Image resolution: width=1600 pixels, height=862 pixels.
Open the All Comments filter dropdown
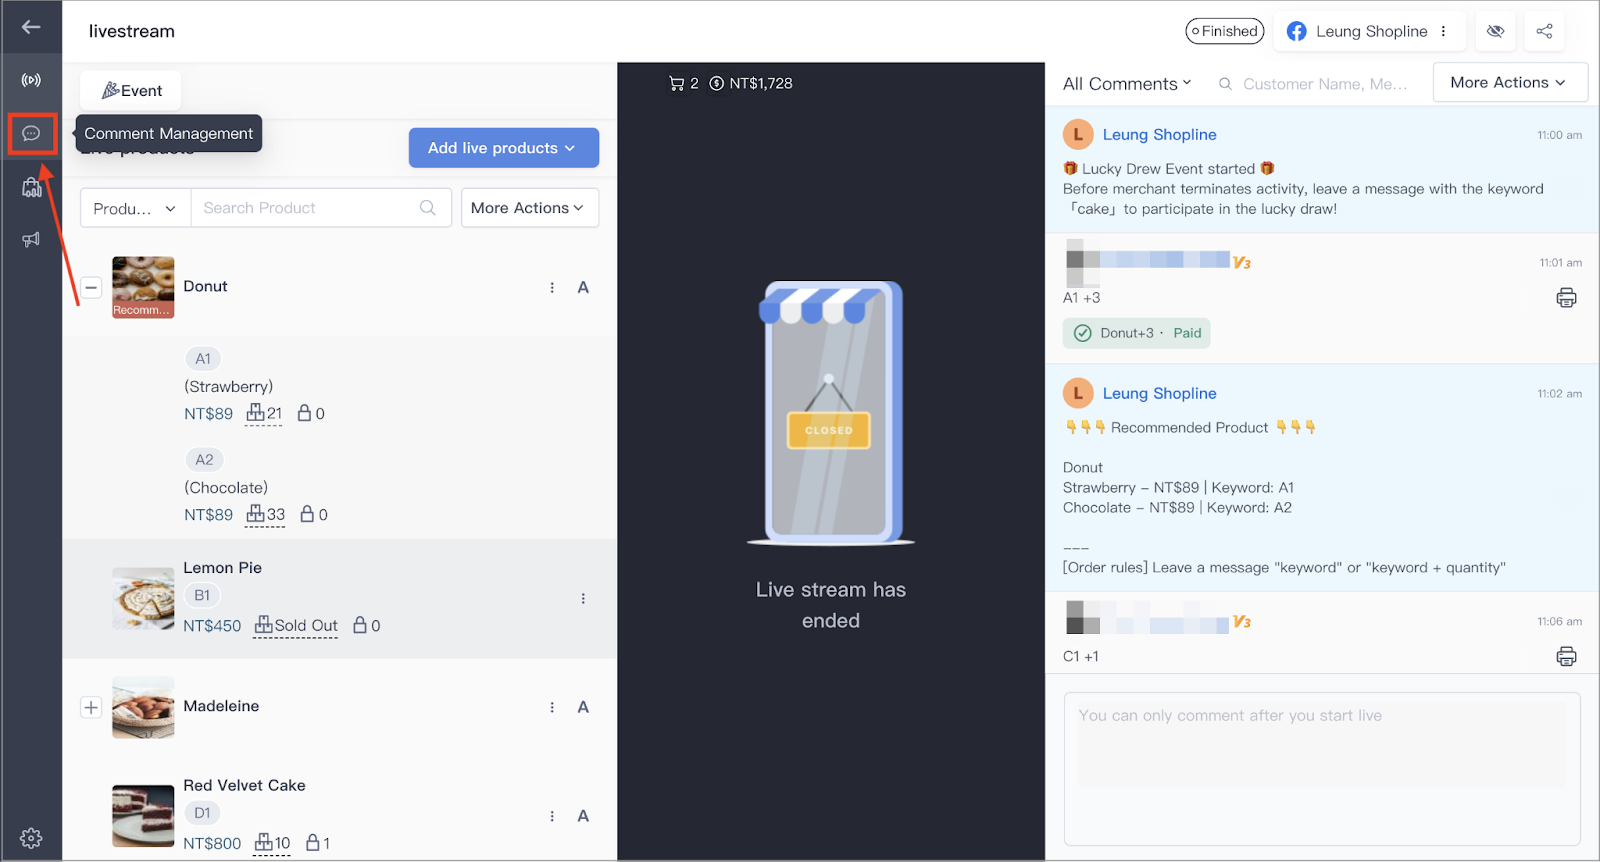pyautogui.click(x=1127, y=84)
